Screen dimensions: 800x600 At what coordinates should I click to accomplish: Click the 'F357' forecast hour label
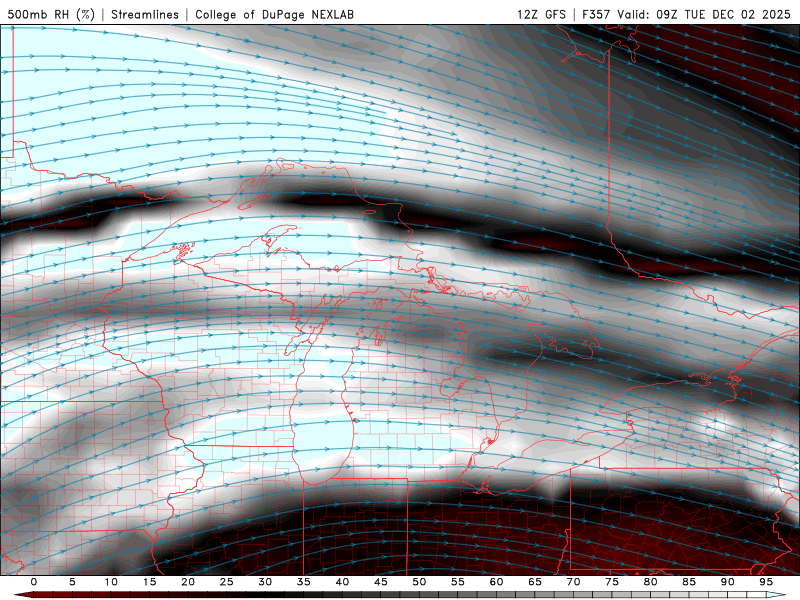click(596, 14)
